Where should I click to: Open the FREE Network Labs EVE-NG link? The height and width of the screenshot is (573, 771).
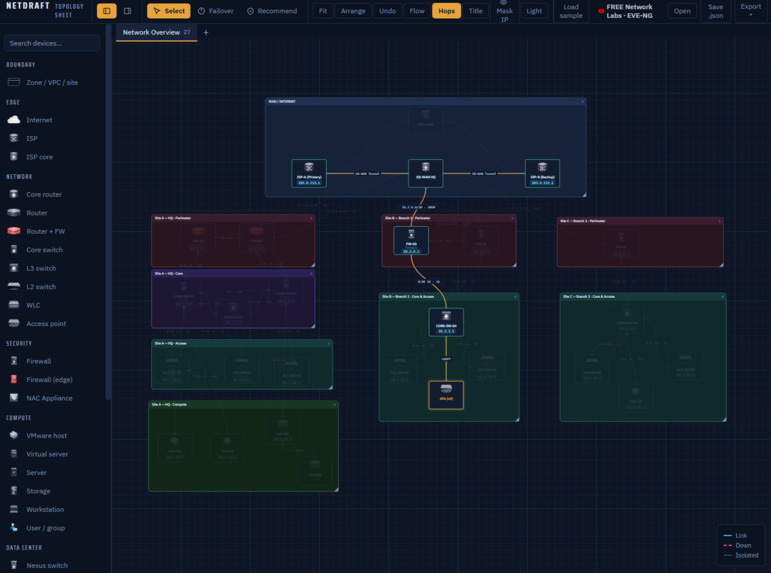tap(626, 11)
